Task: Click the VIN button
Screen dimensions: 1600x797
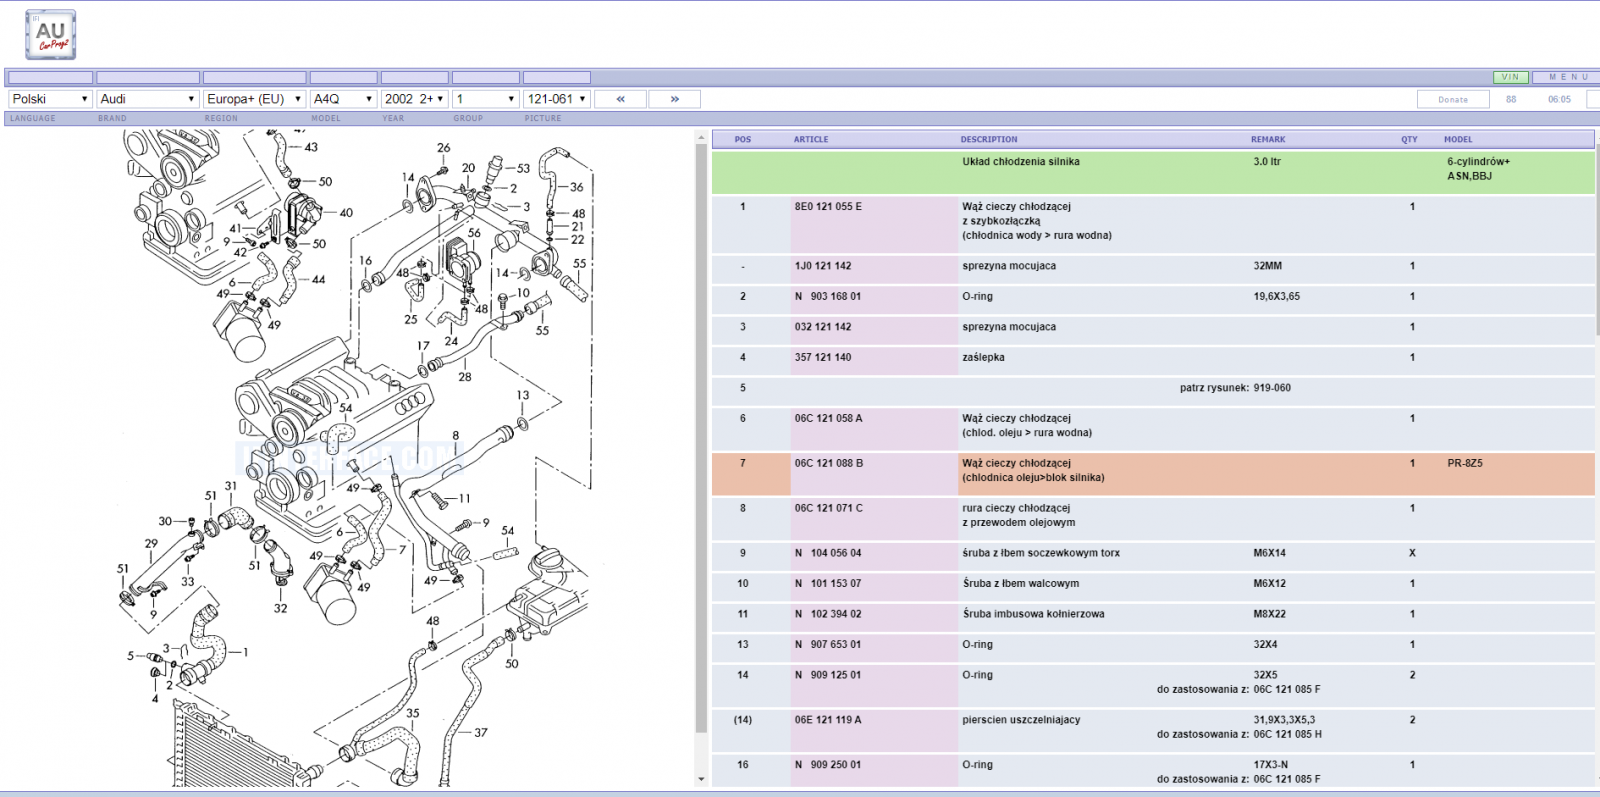Action: point(1510,77)
